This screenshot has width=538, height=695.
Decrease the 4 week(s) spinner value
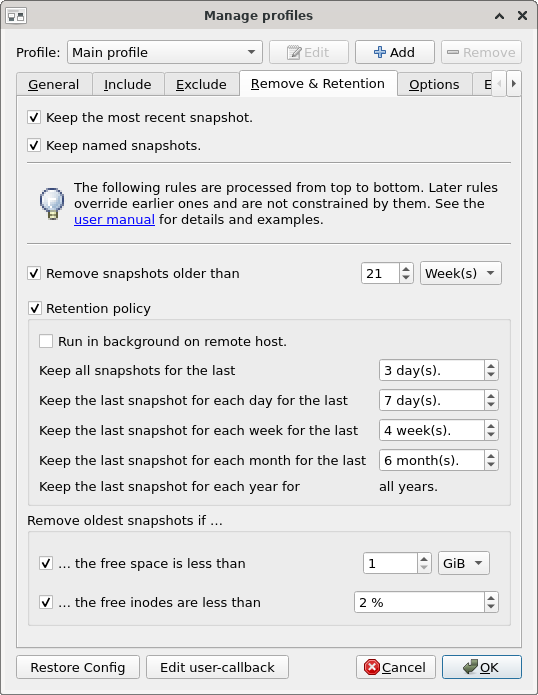click(x=491, y=435)
